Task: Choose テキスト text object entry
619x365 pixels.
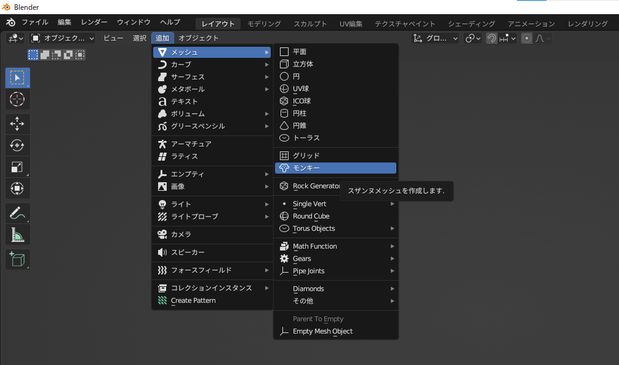Action: [x=212, y=101]
